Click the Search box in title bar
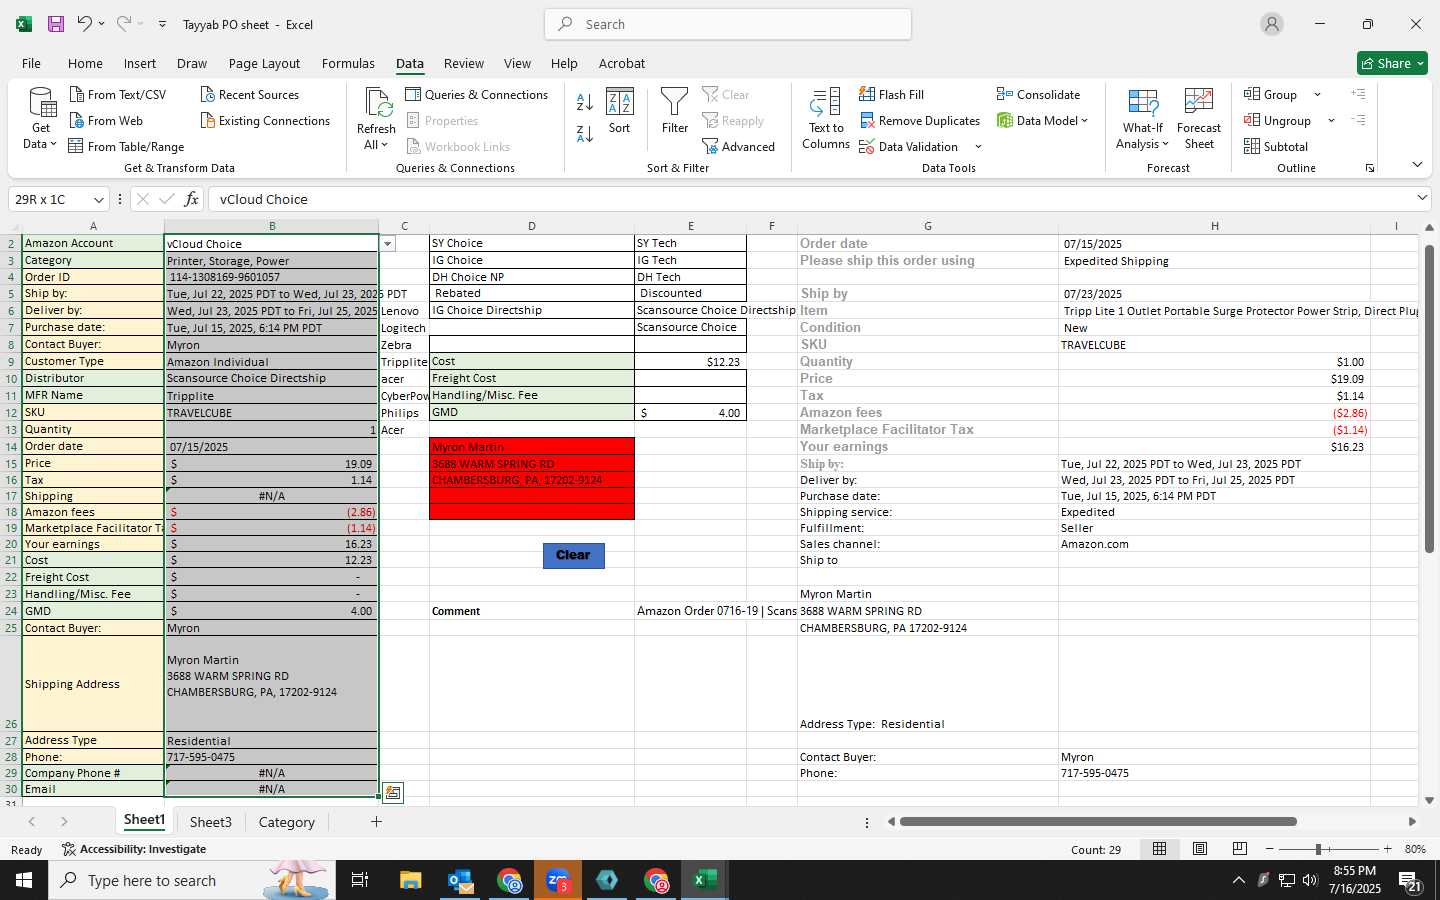Viewport: 1440px width, 900px height. click(x=728, y=24)
